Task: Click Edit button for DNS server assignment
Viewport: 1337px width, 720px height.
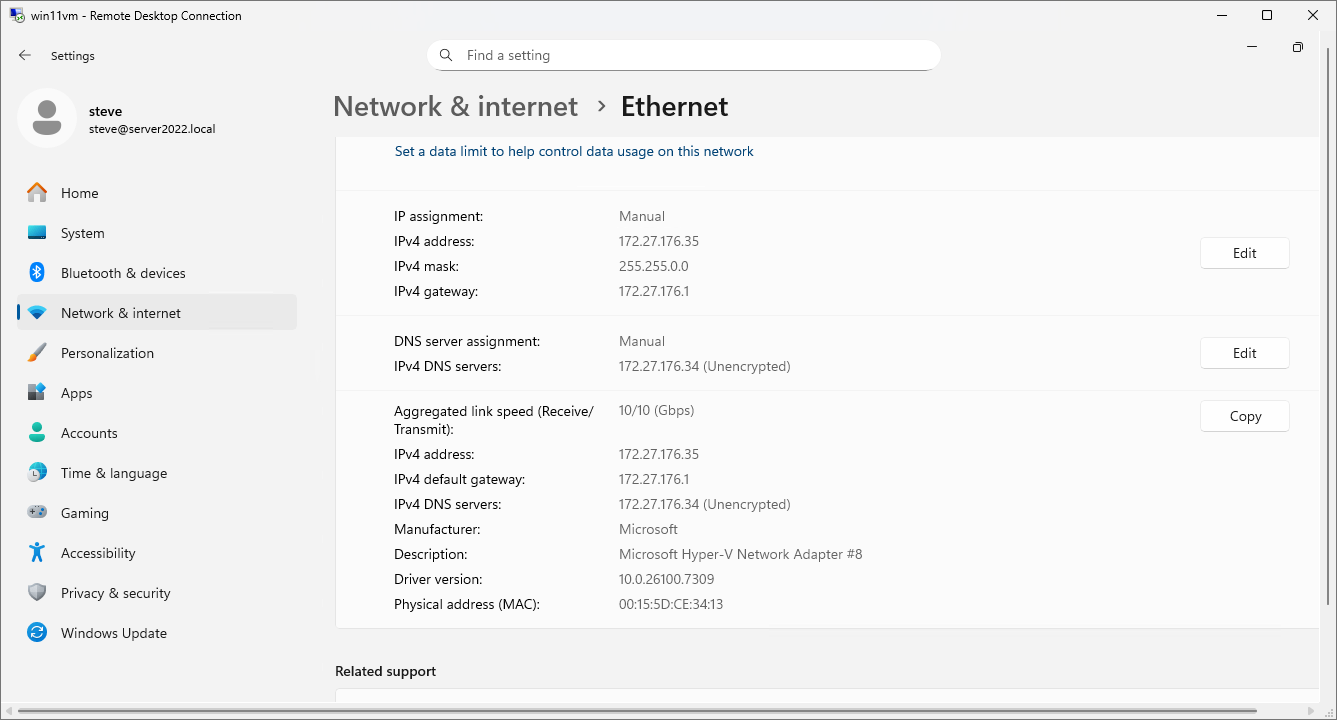Action: click(1244, 353)
